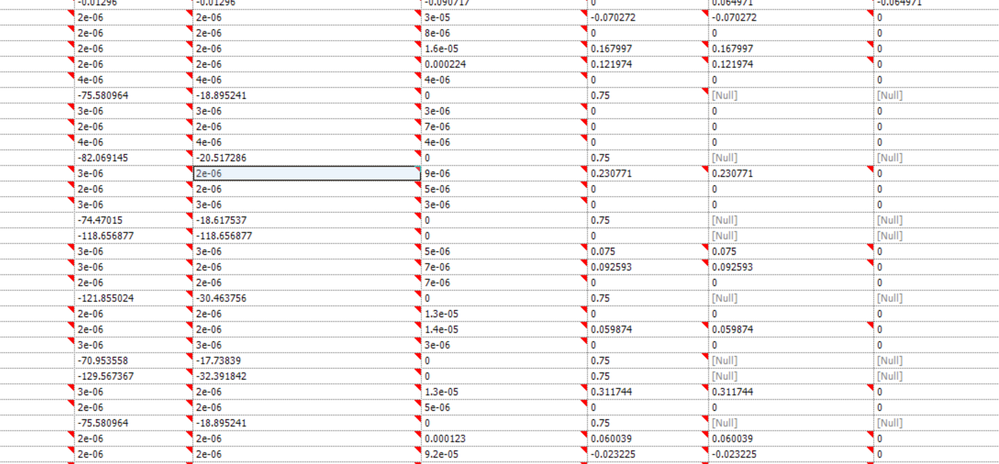The image size is (999, 464).
Task: Select the 1.4e-05 cell
Action: [504, 329]
